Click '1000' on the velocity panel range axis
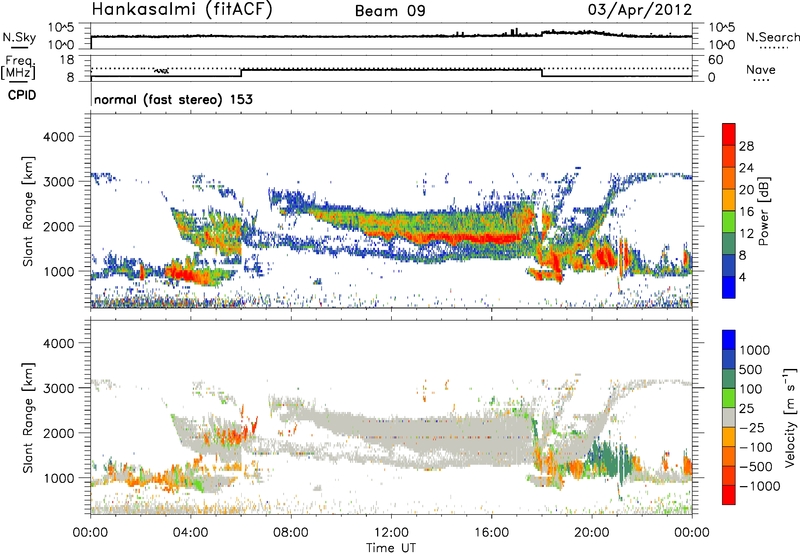The image size is (800, 554). coord(59,478)
